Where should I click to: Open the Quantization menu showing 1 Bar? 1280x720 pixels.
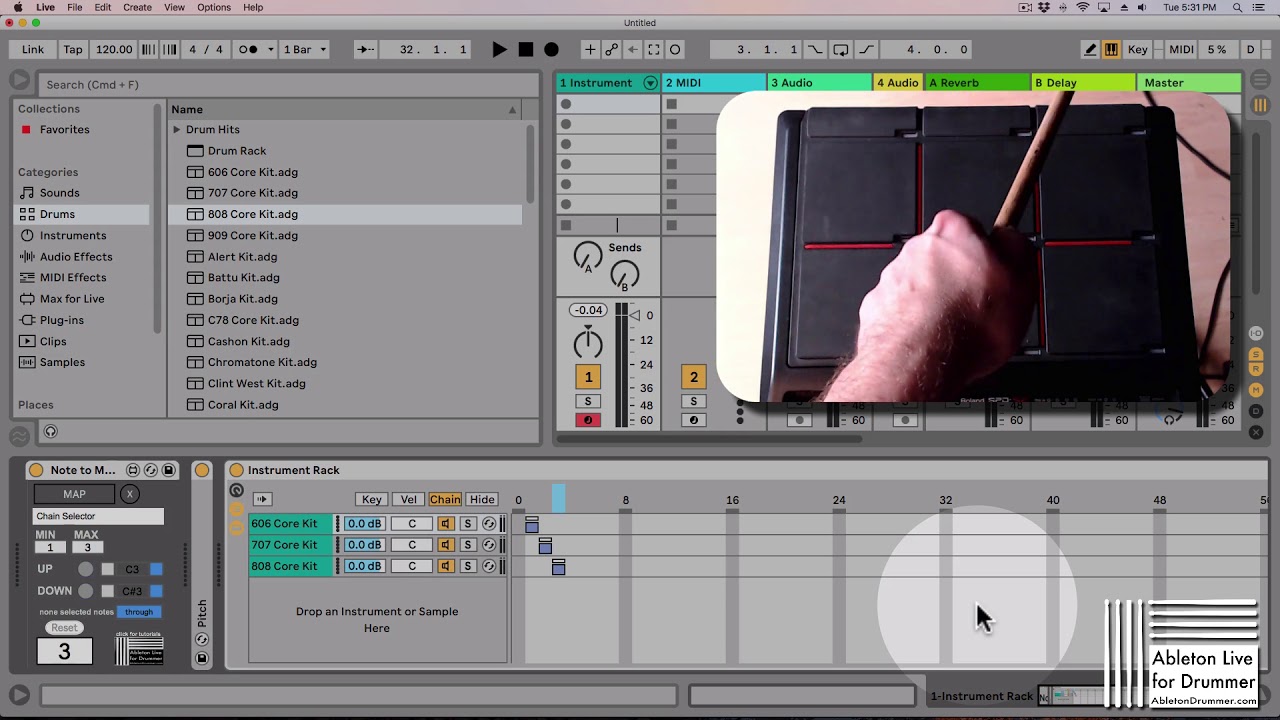(x=304, y=49)
